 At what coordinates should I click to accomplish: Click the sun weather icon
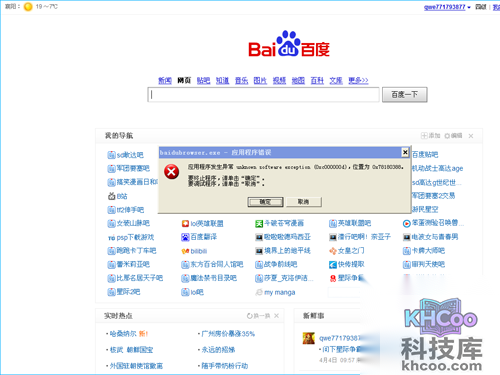28,7
